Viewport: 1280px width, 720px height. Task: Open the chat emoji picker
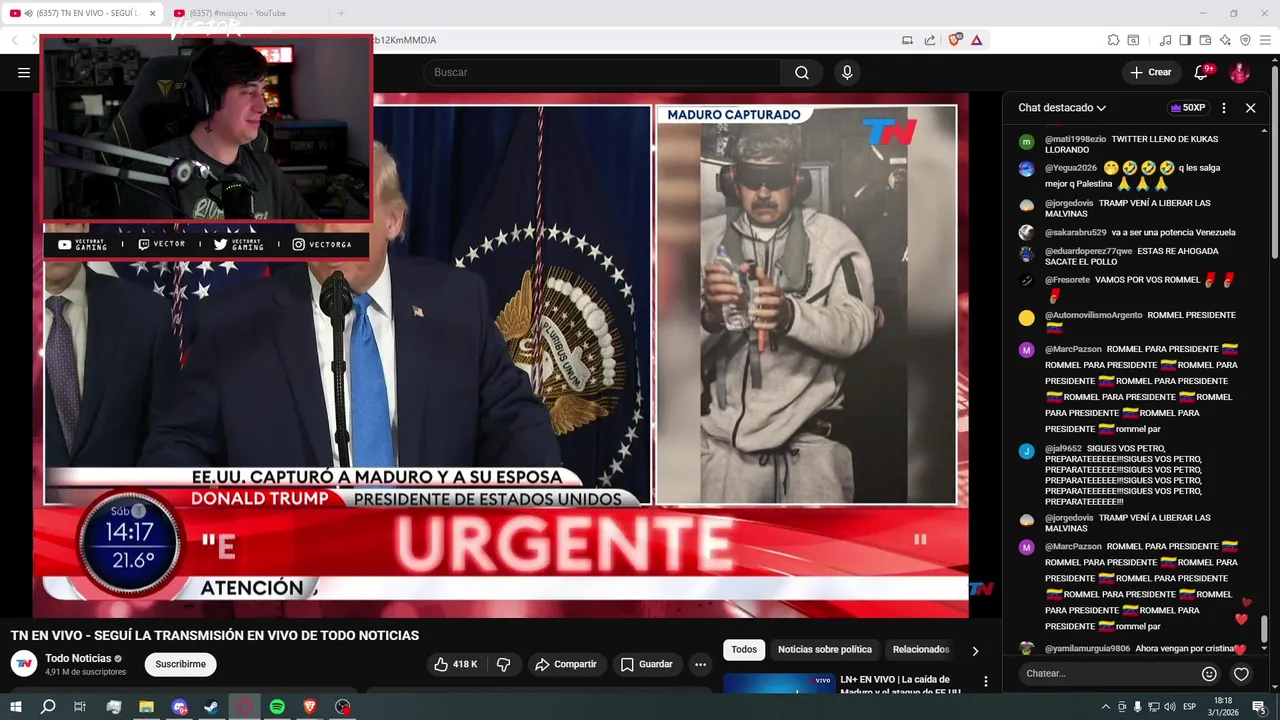click(1209, 674)
